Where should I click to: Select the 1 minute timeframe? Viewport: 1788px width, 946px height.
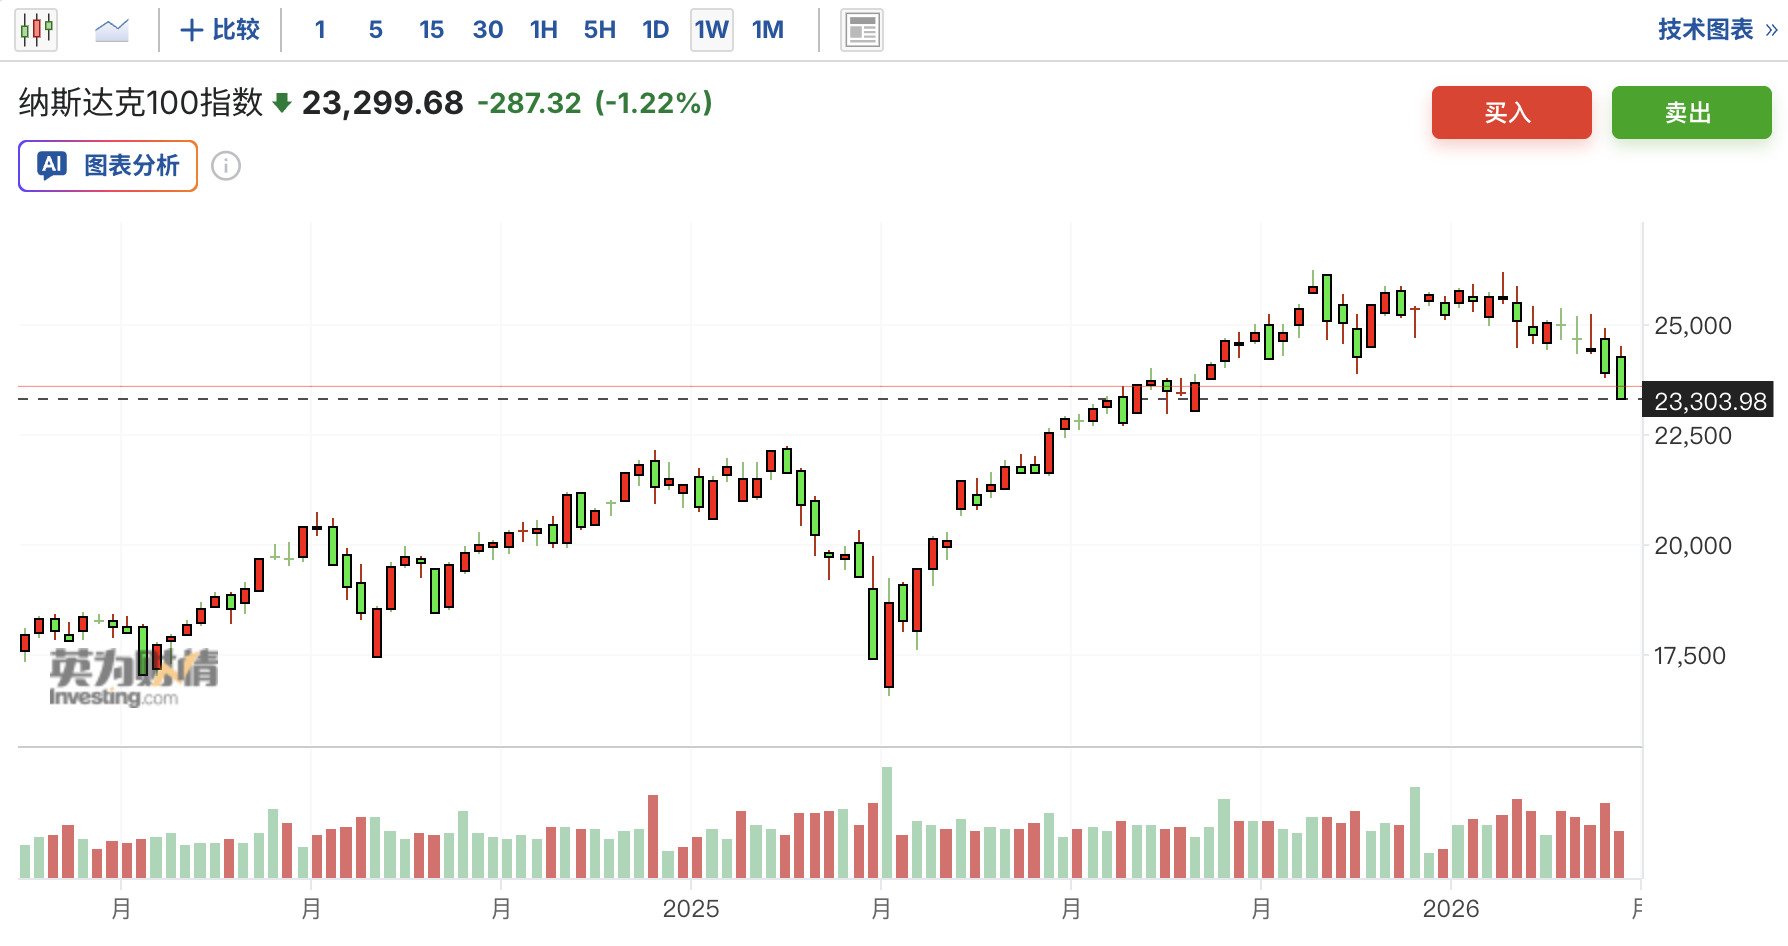320,30
